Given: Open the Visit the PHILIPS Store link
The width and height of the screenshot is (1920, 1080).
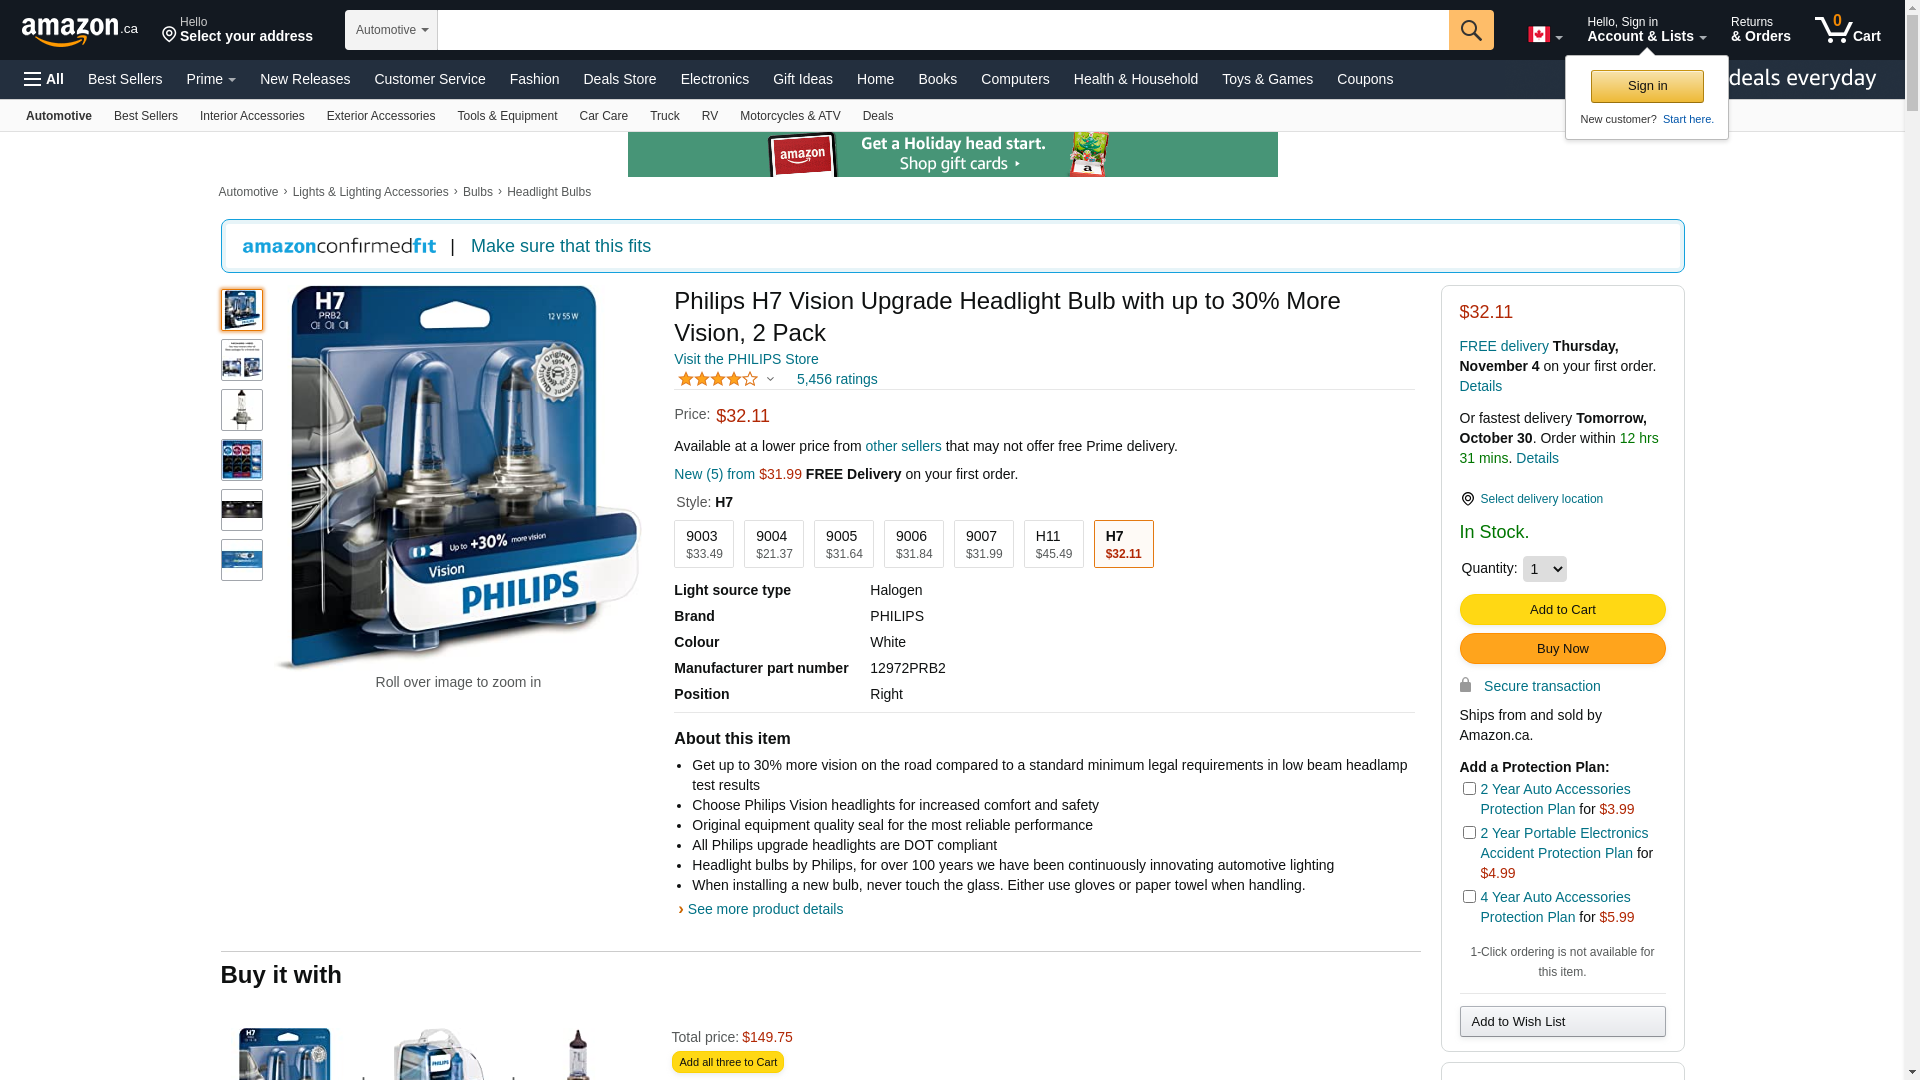Looking at the screenshot, I should [746, 359].
